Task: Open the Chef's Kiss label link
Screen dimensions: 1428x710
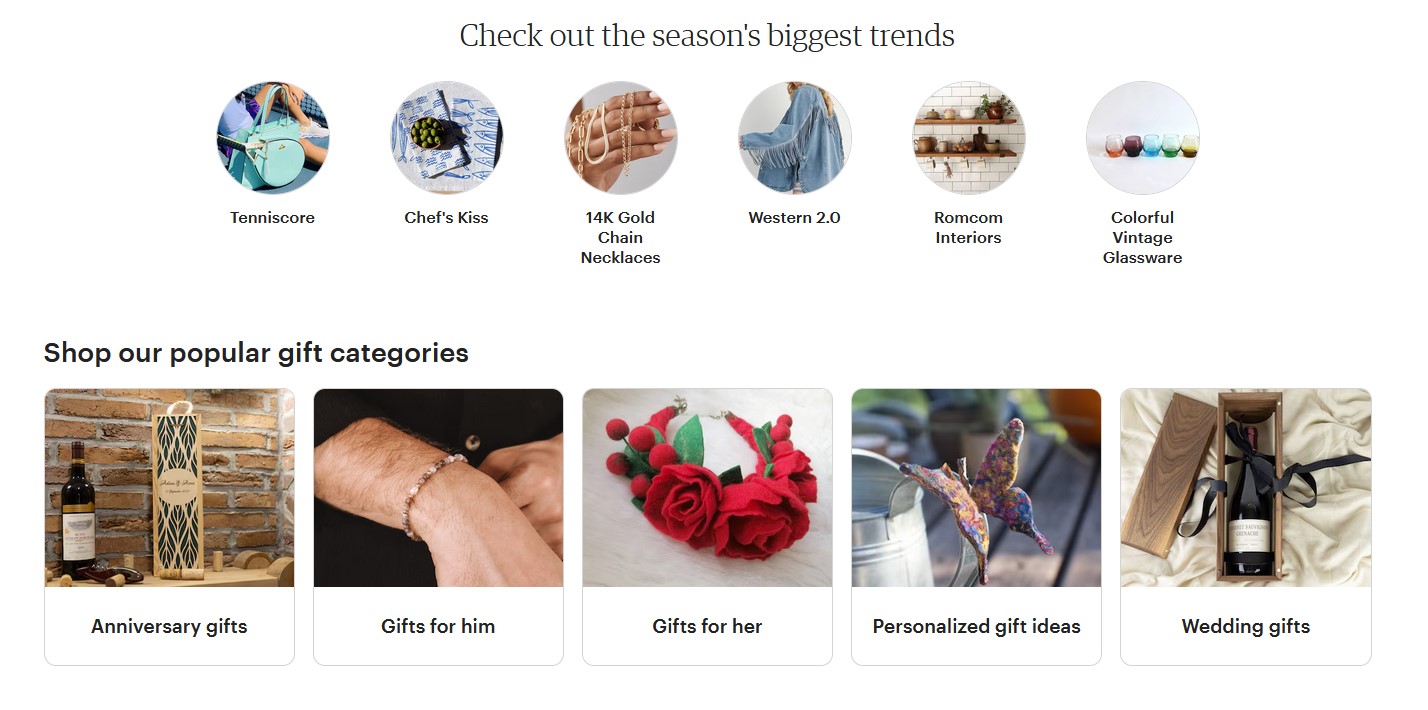Action: pos(446,217)
